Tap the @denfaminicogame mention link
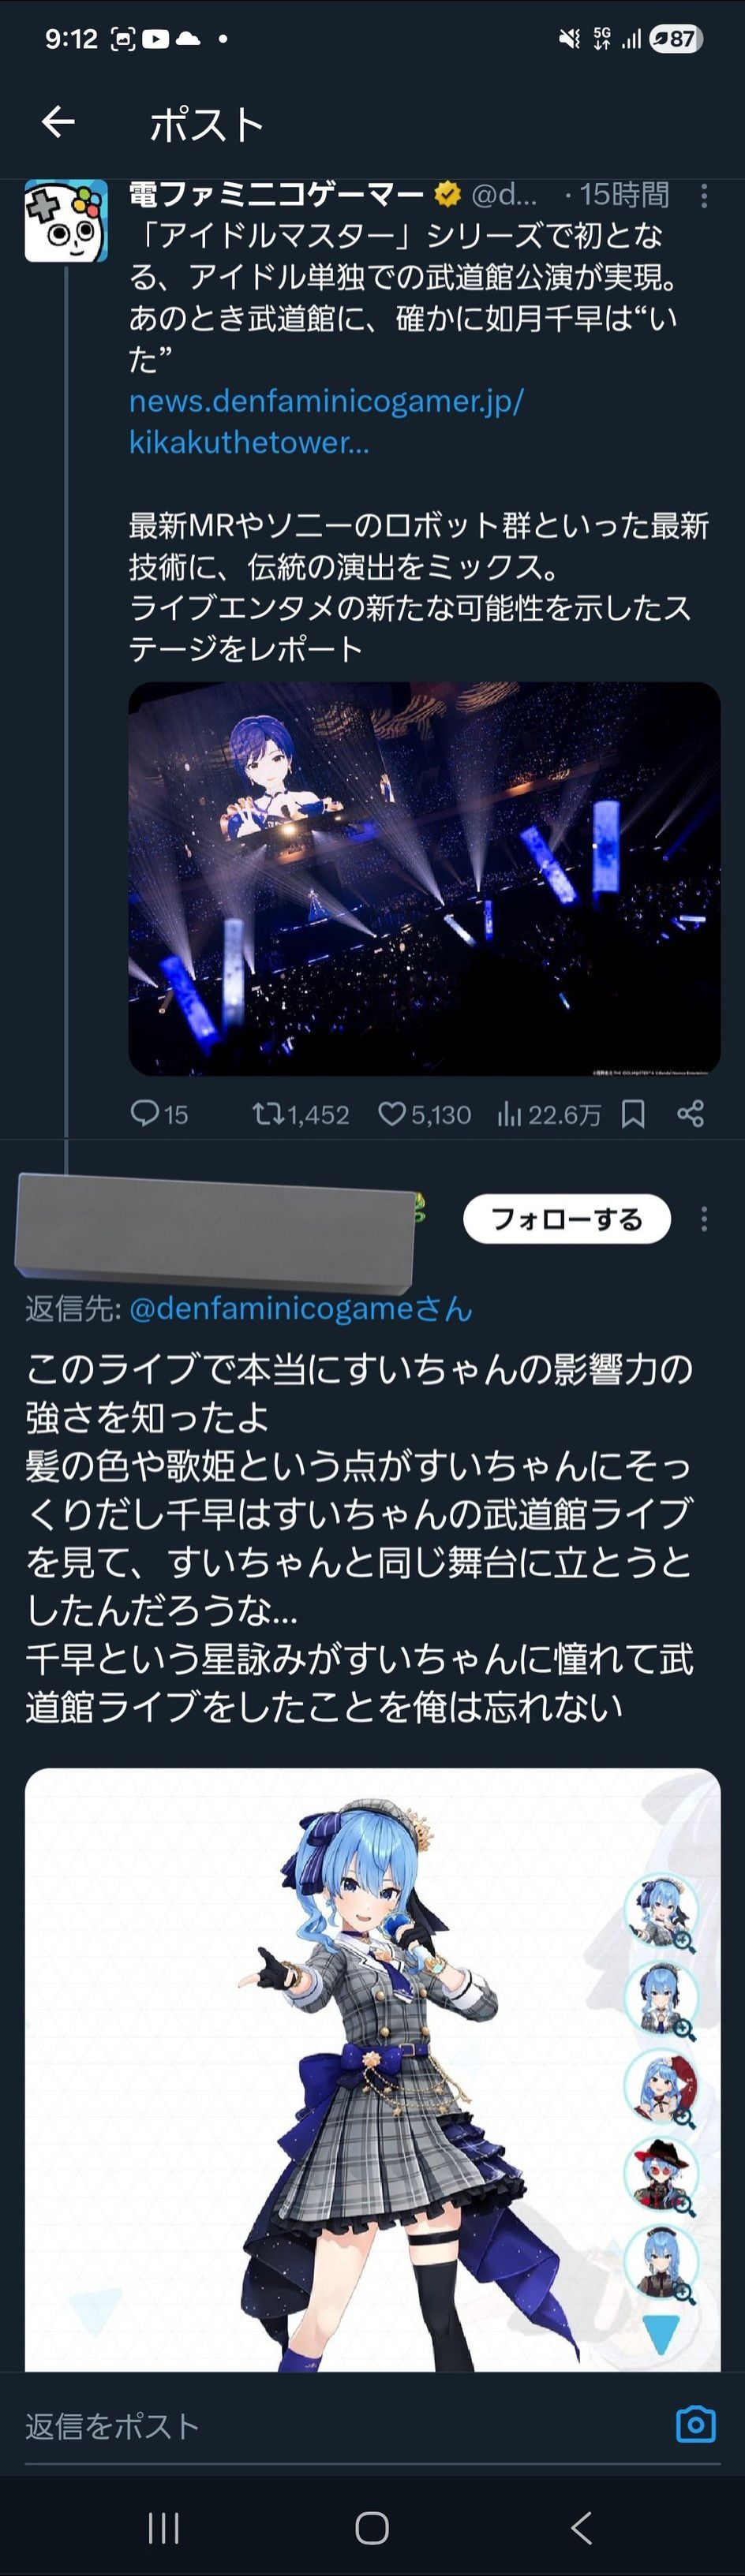 click(x=300, y=1308)
